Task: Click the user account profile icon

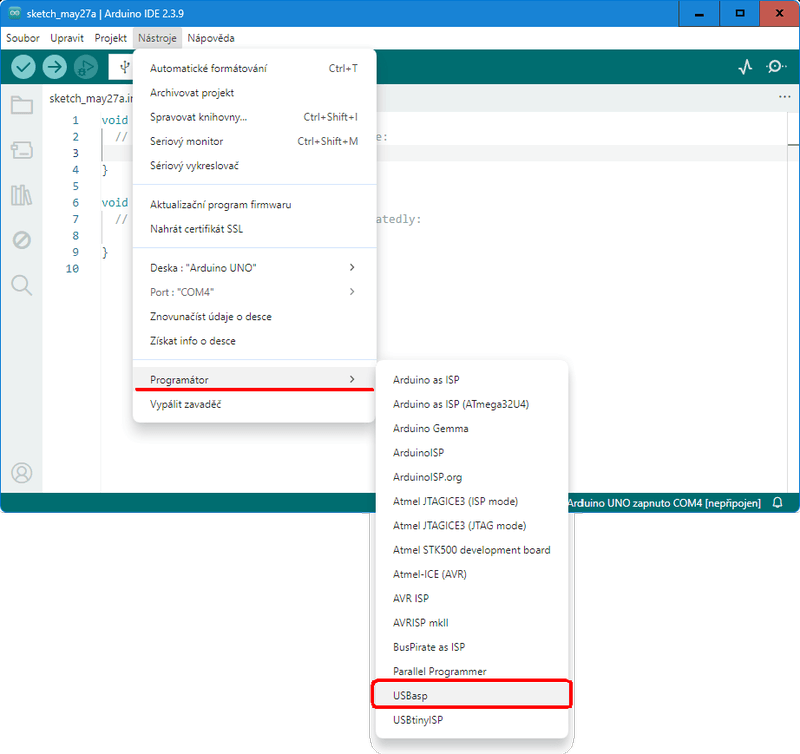Action: pyautogui.click(x=22, y=473)
